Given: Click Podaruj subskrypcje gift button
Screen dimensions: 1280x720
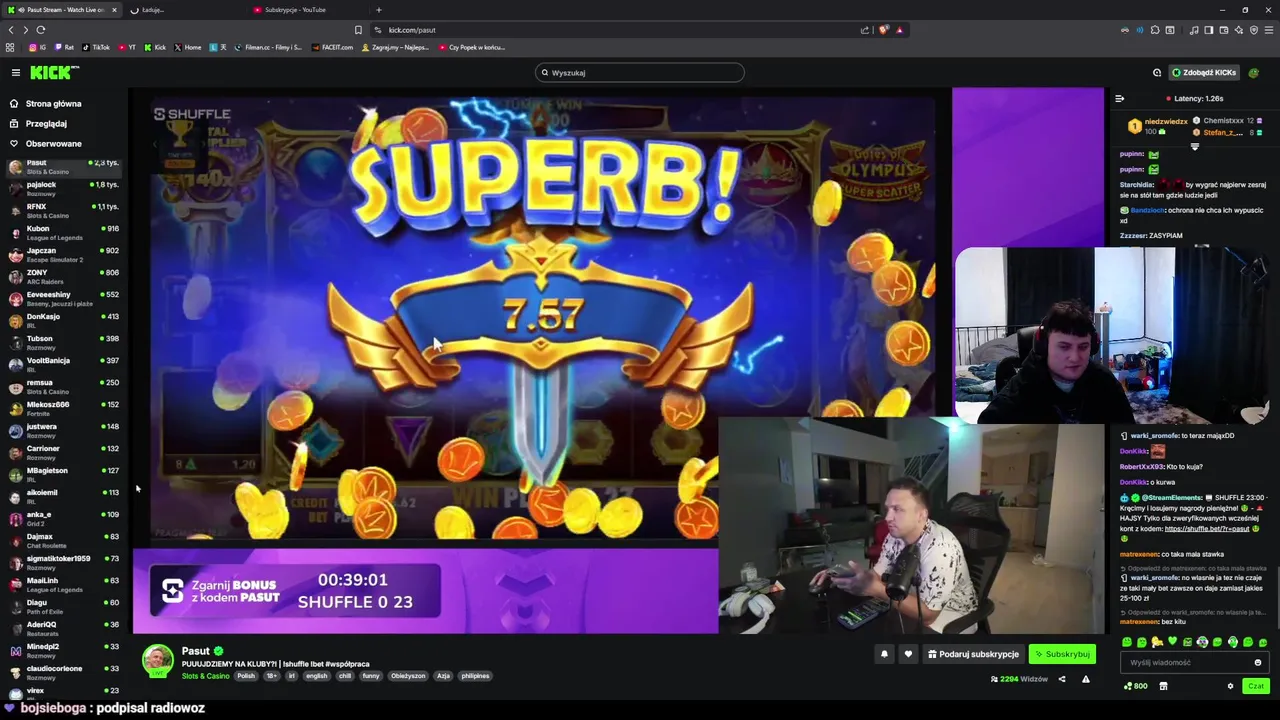Looking at the screenshot, I should point(973,654).
